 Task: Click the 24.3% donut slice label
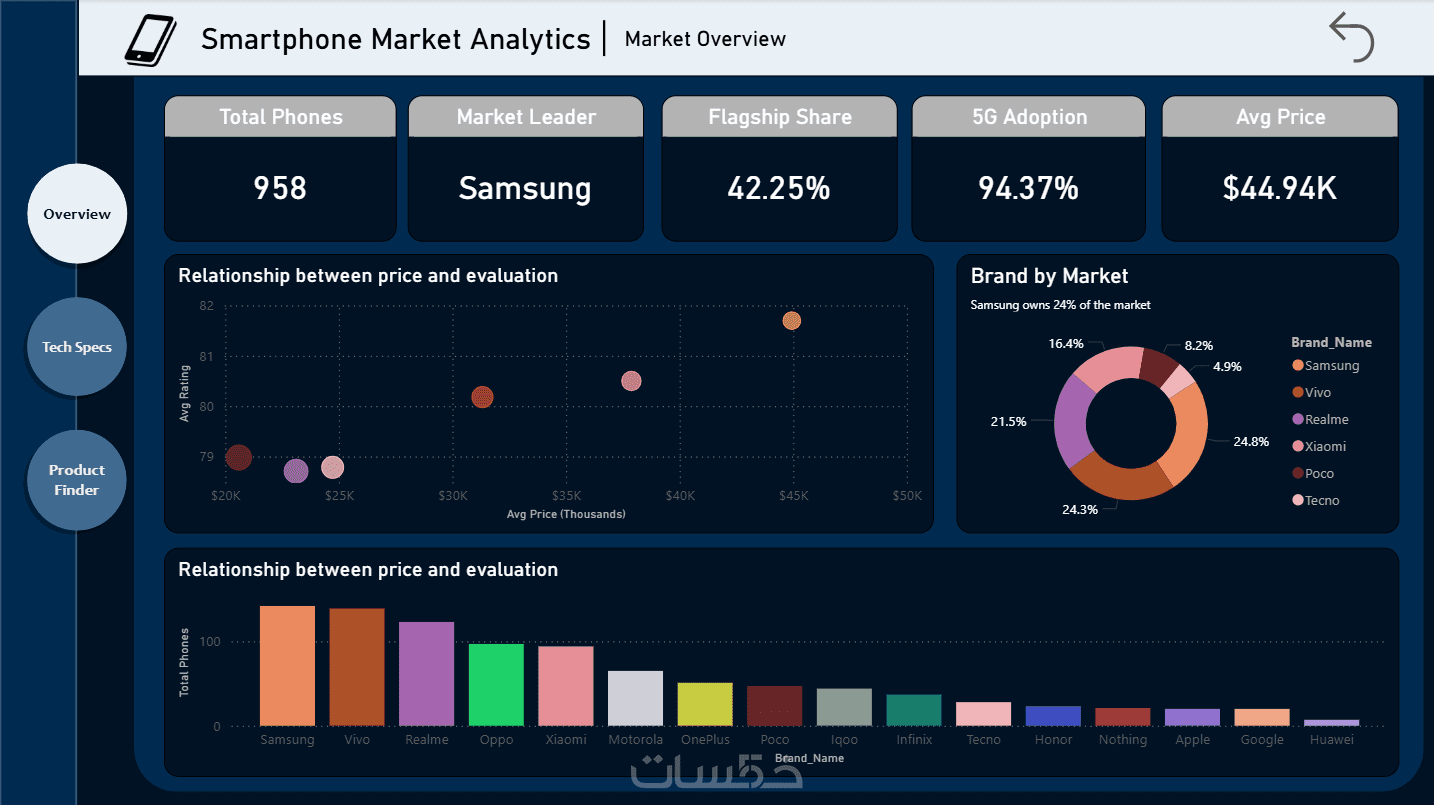pos(1080,509)
